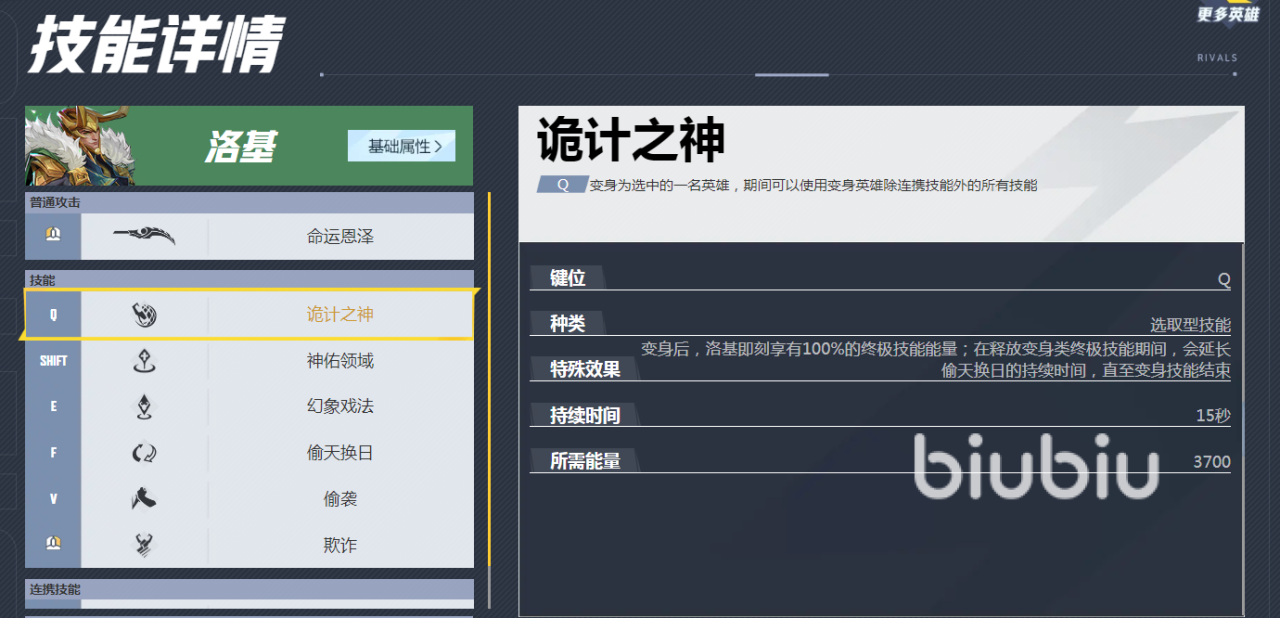Viewport: 1280px width, 618px height.
Task: Click the 偷天换日 skill icon
Action: [x=144, y=453]
